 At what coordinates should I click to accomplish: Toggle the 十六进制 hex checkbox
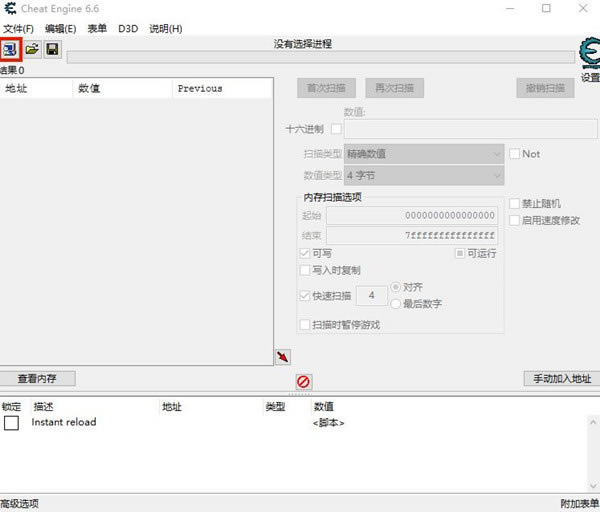click(x=336, y=129)
